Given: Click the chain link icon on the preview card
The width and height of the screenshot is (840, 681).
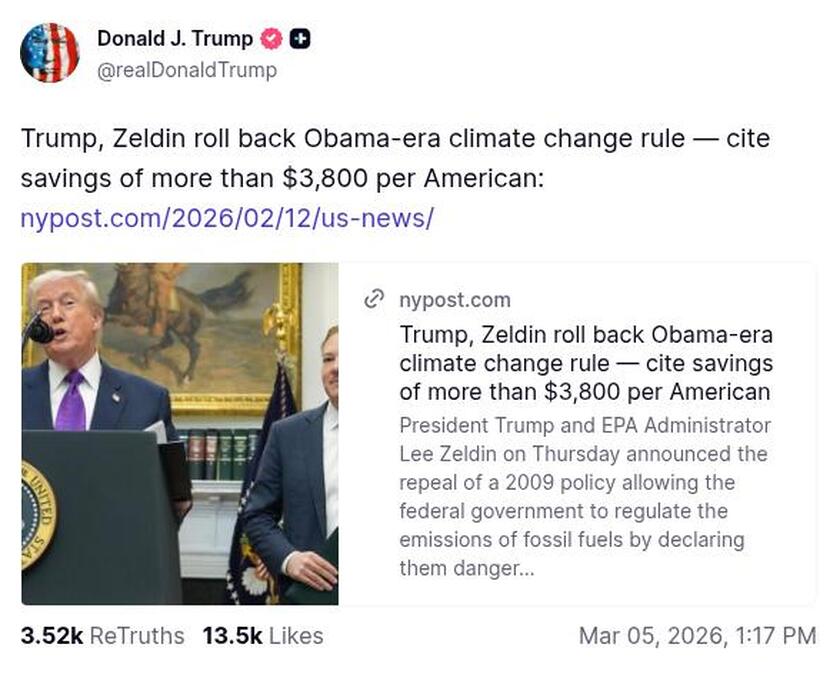Looking at the screenshot, I should pyautogui.click(x=376, y=299).
